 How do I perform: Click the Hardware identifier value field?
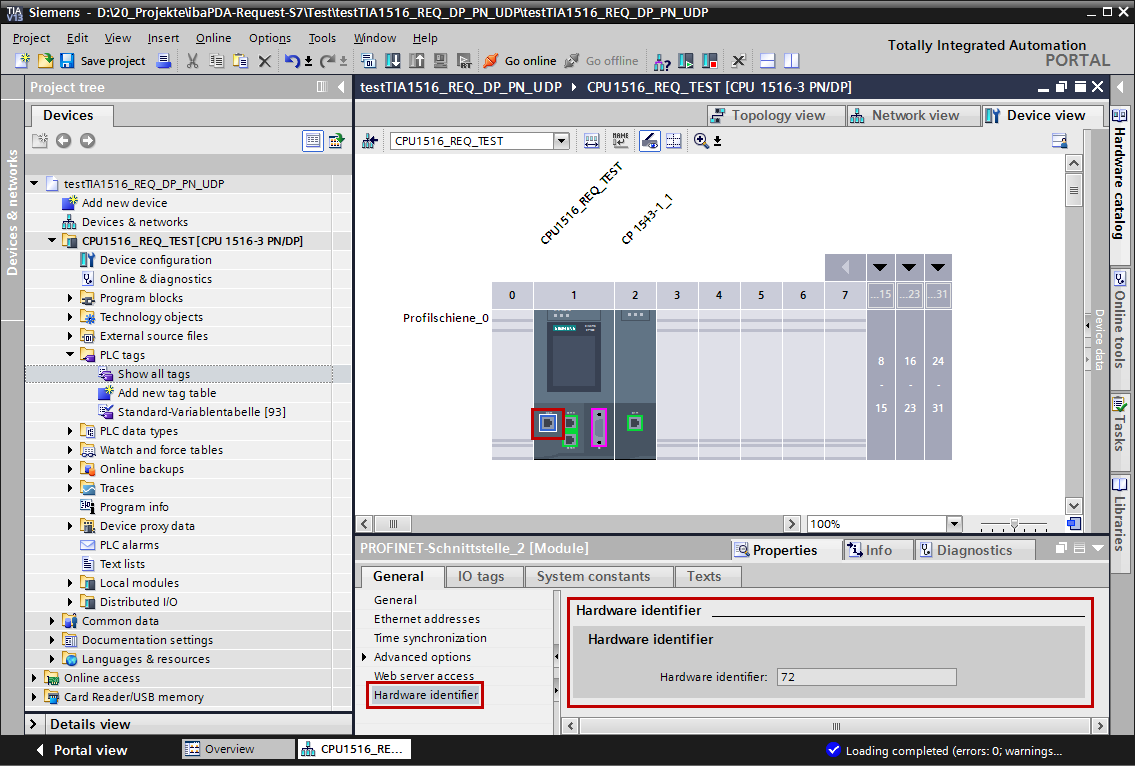(865, 677)
